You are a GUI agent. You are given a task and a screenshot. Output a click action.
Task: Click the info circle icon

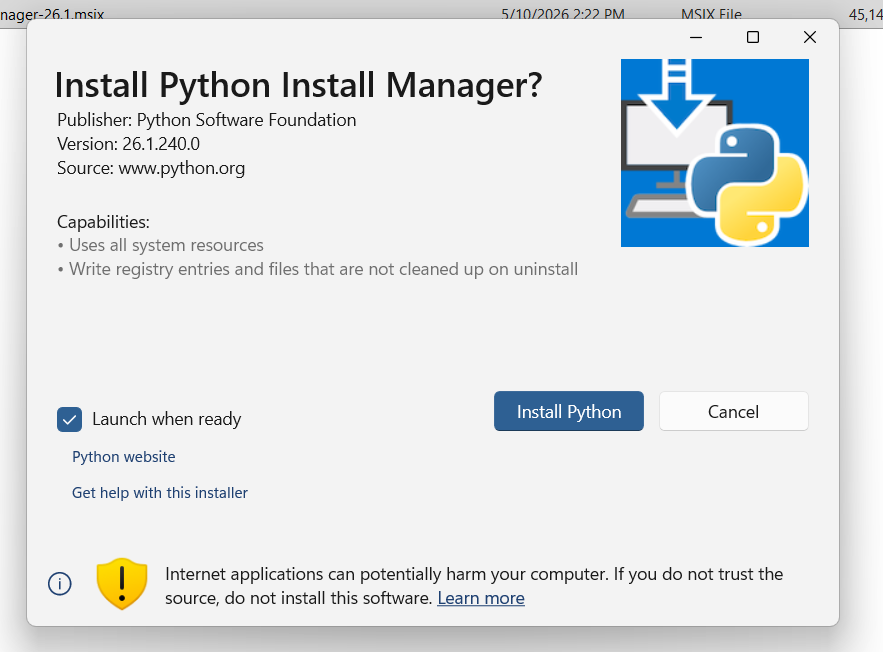[60, 584]
